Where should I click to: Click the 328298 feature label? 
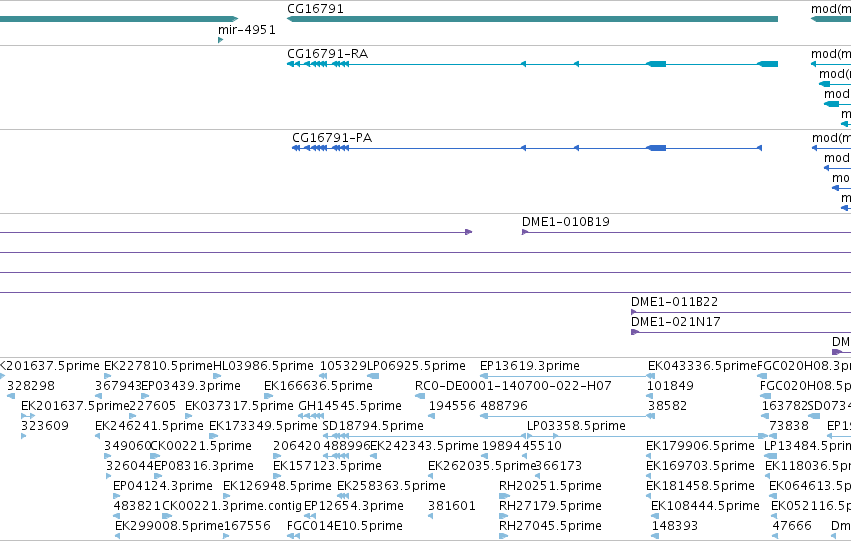click(x=30, y=386)
